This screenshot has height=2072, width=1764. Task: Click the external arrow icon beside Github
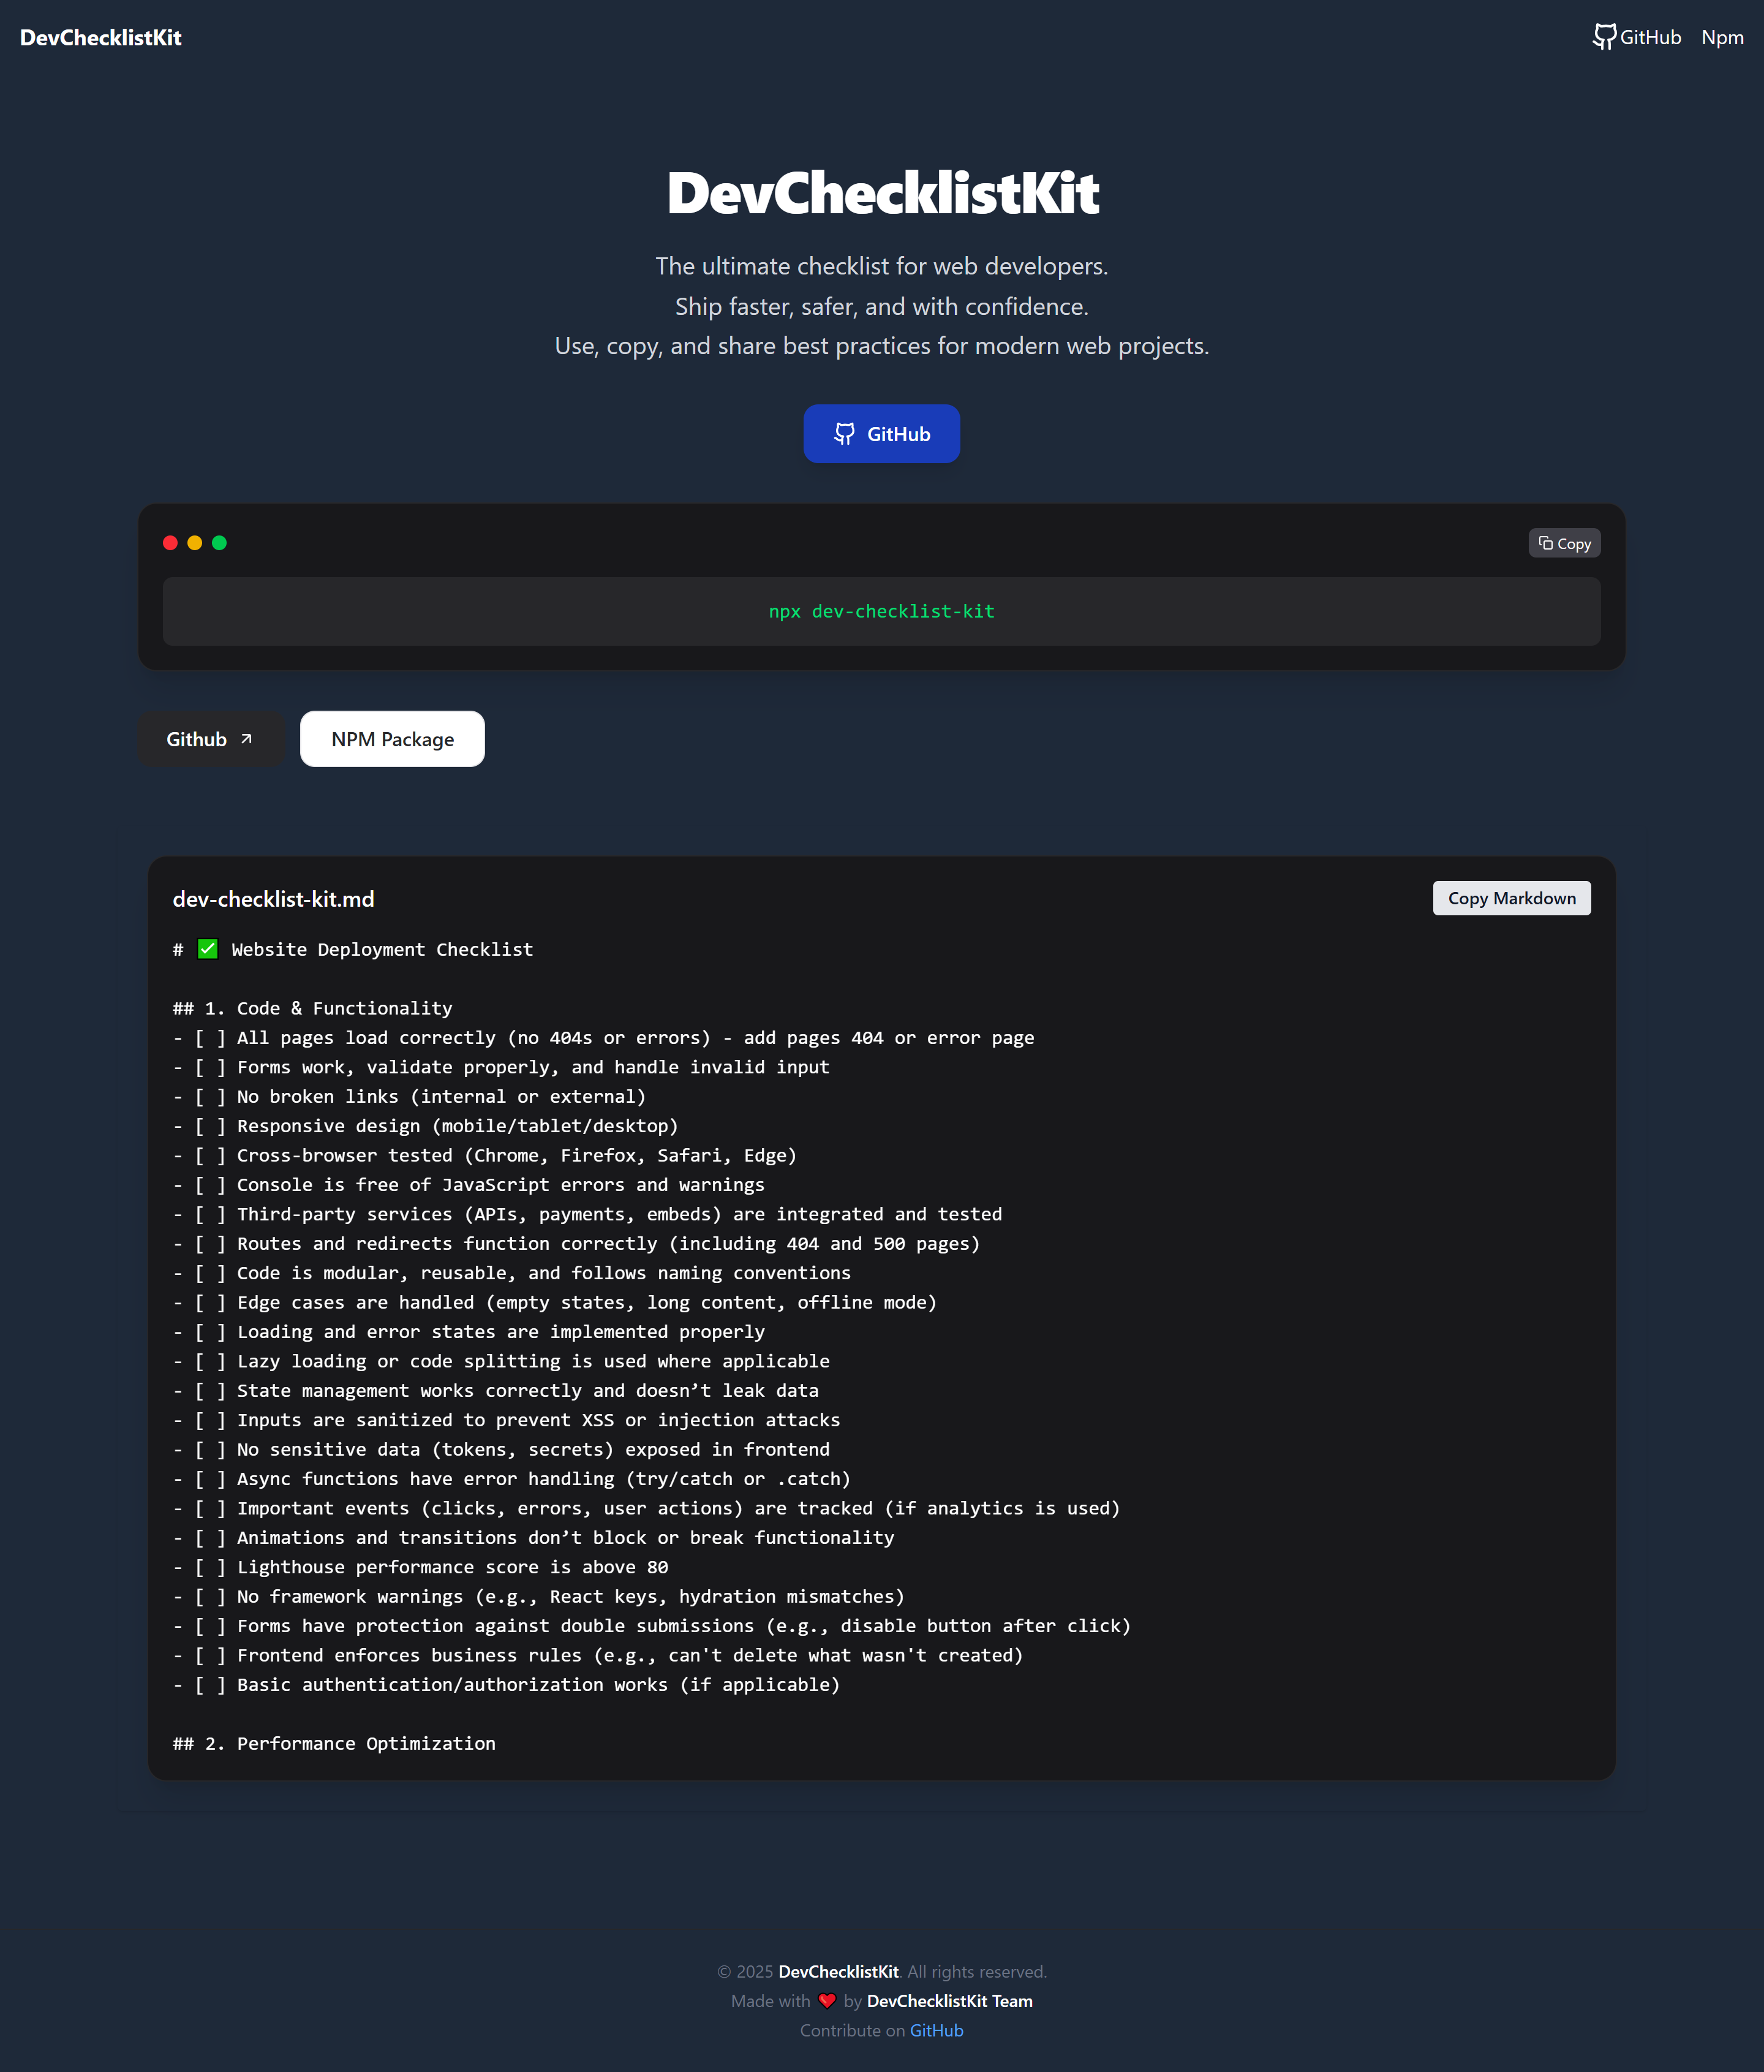(246, 739)
